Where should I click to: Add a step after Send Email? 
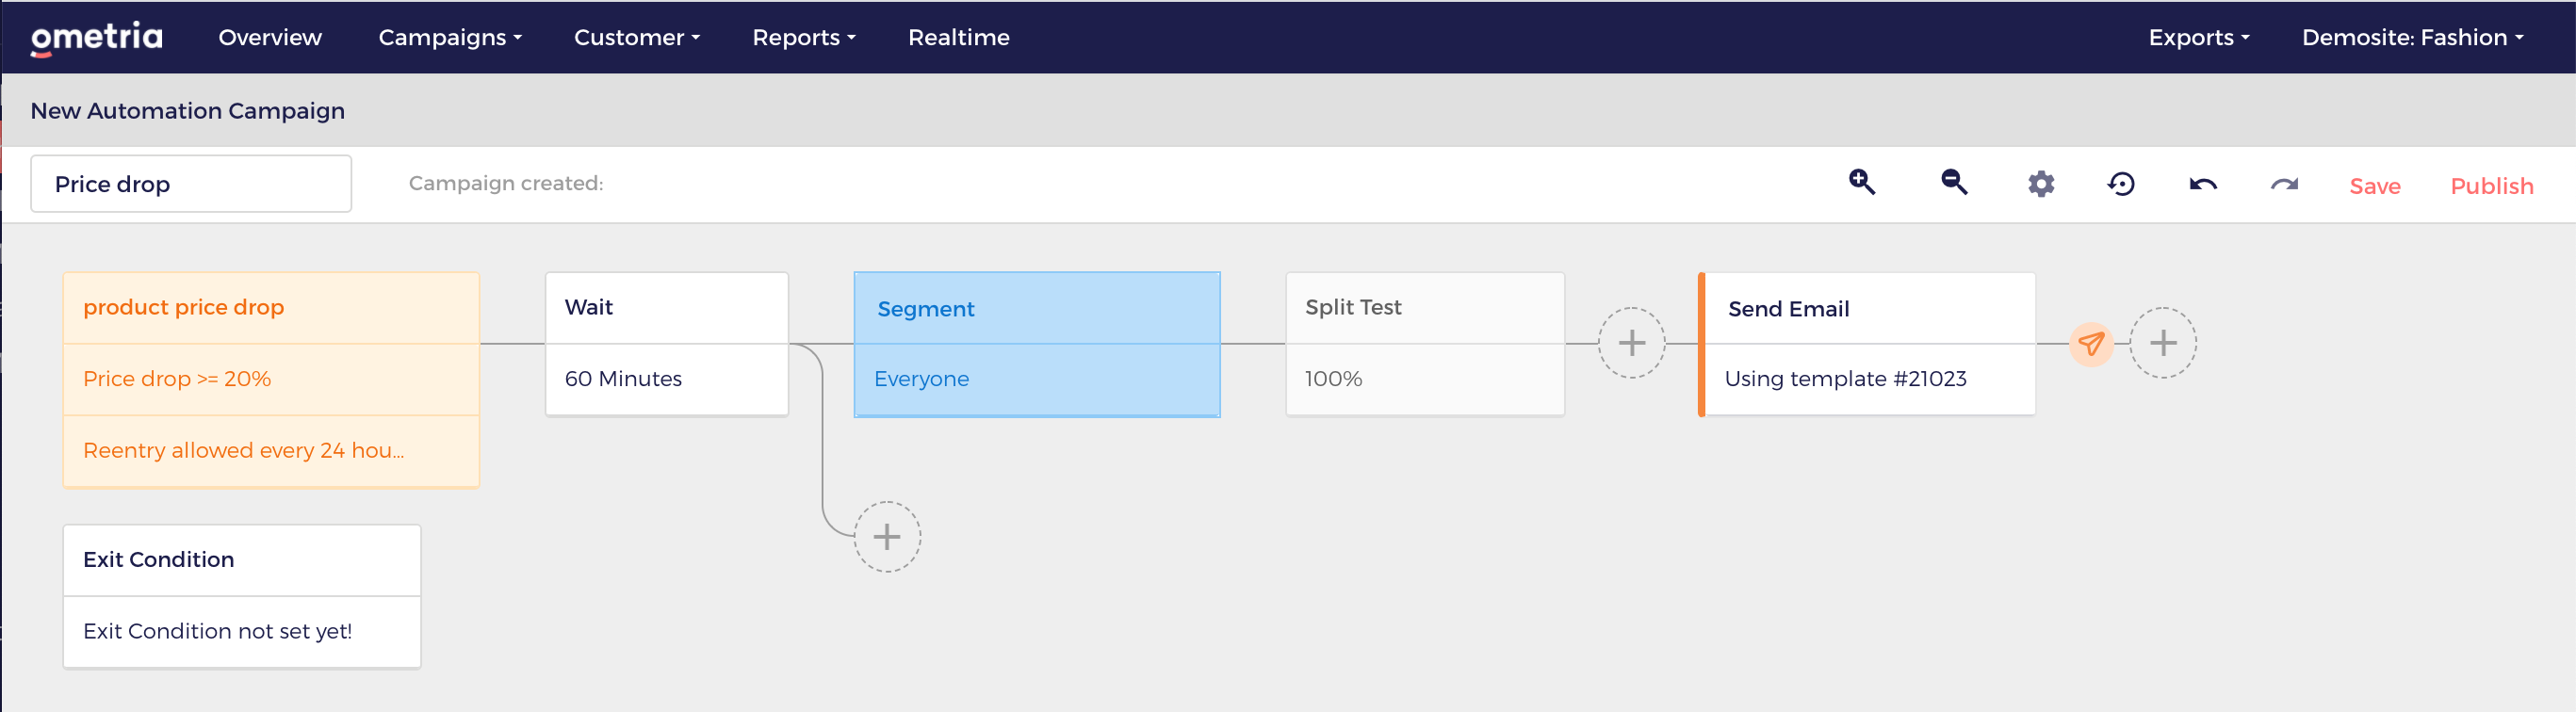coord(2162,343)
